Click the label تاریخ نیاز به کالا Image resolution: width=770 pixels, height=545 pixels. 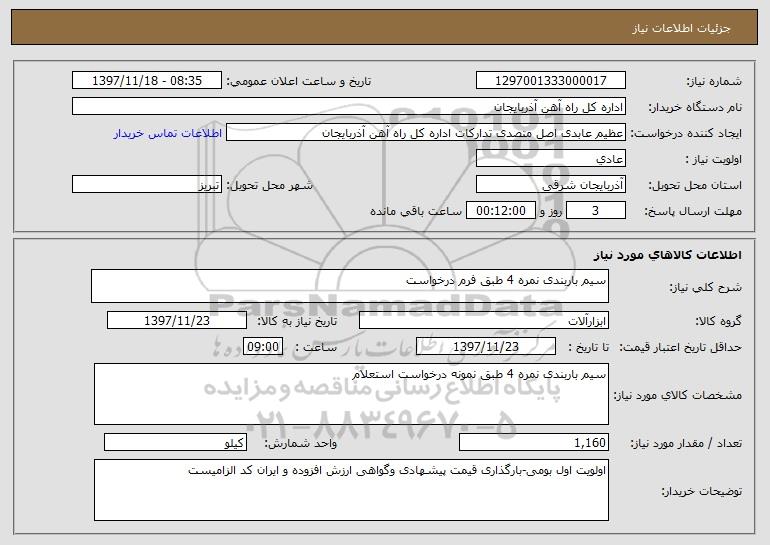[297, 322]
